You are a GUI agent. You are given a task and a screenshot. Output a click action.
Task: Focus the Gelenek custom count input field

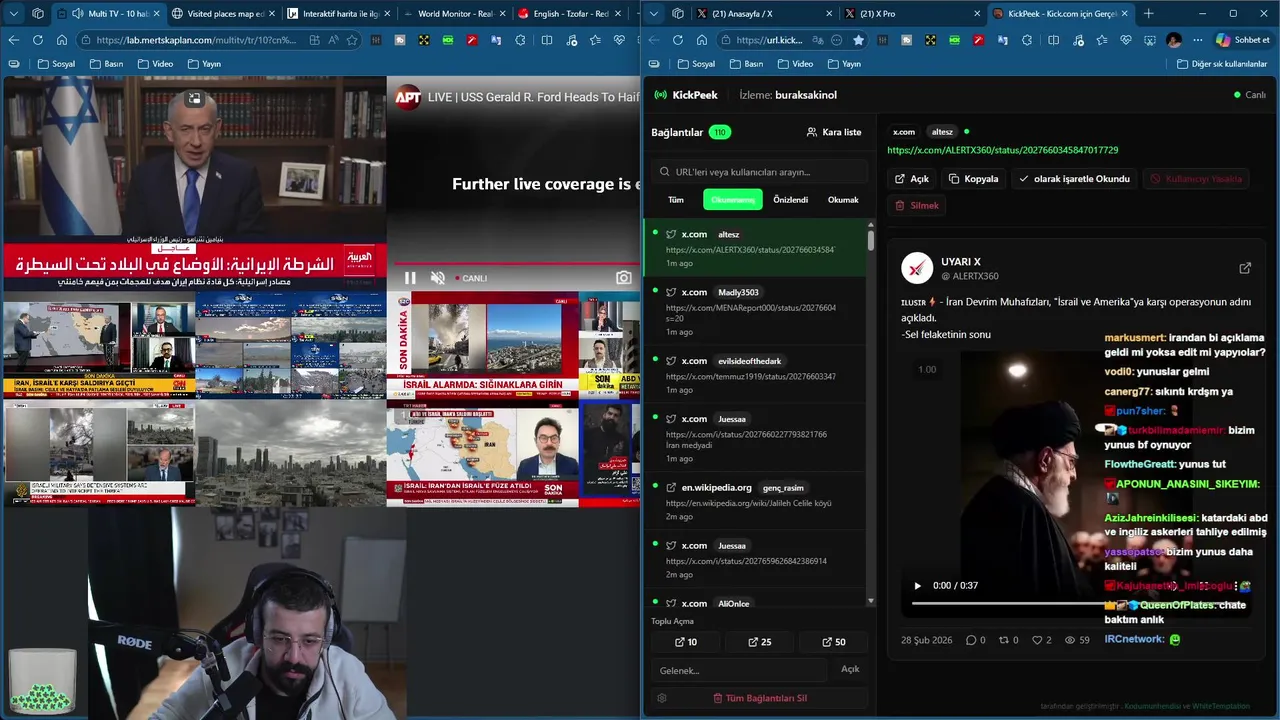coord(739,670)
